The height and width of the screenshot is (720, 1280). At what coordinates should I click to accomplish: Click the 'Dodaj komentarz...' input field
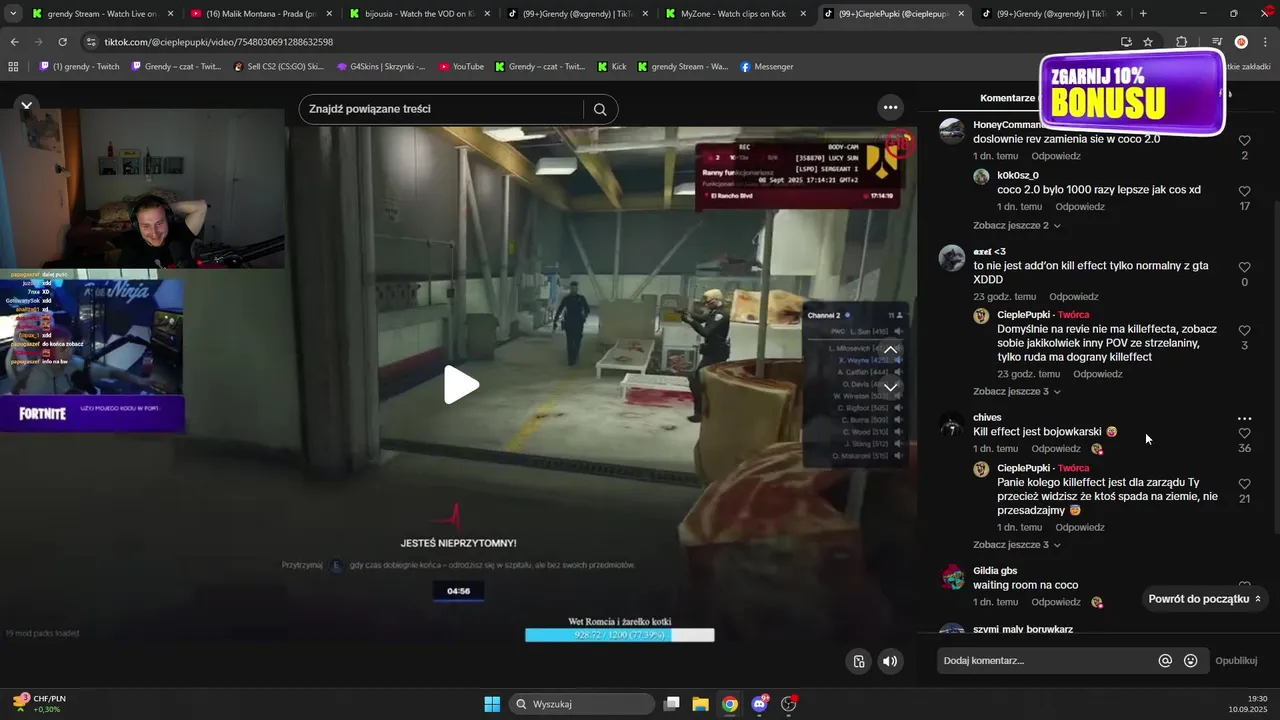(1046, 661)
